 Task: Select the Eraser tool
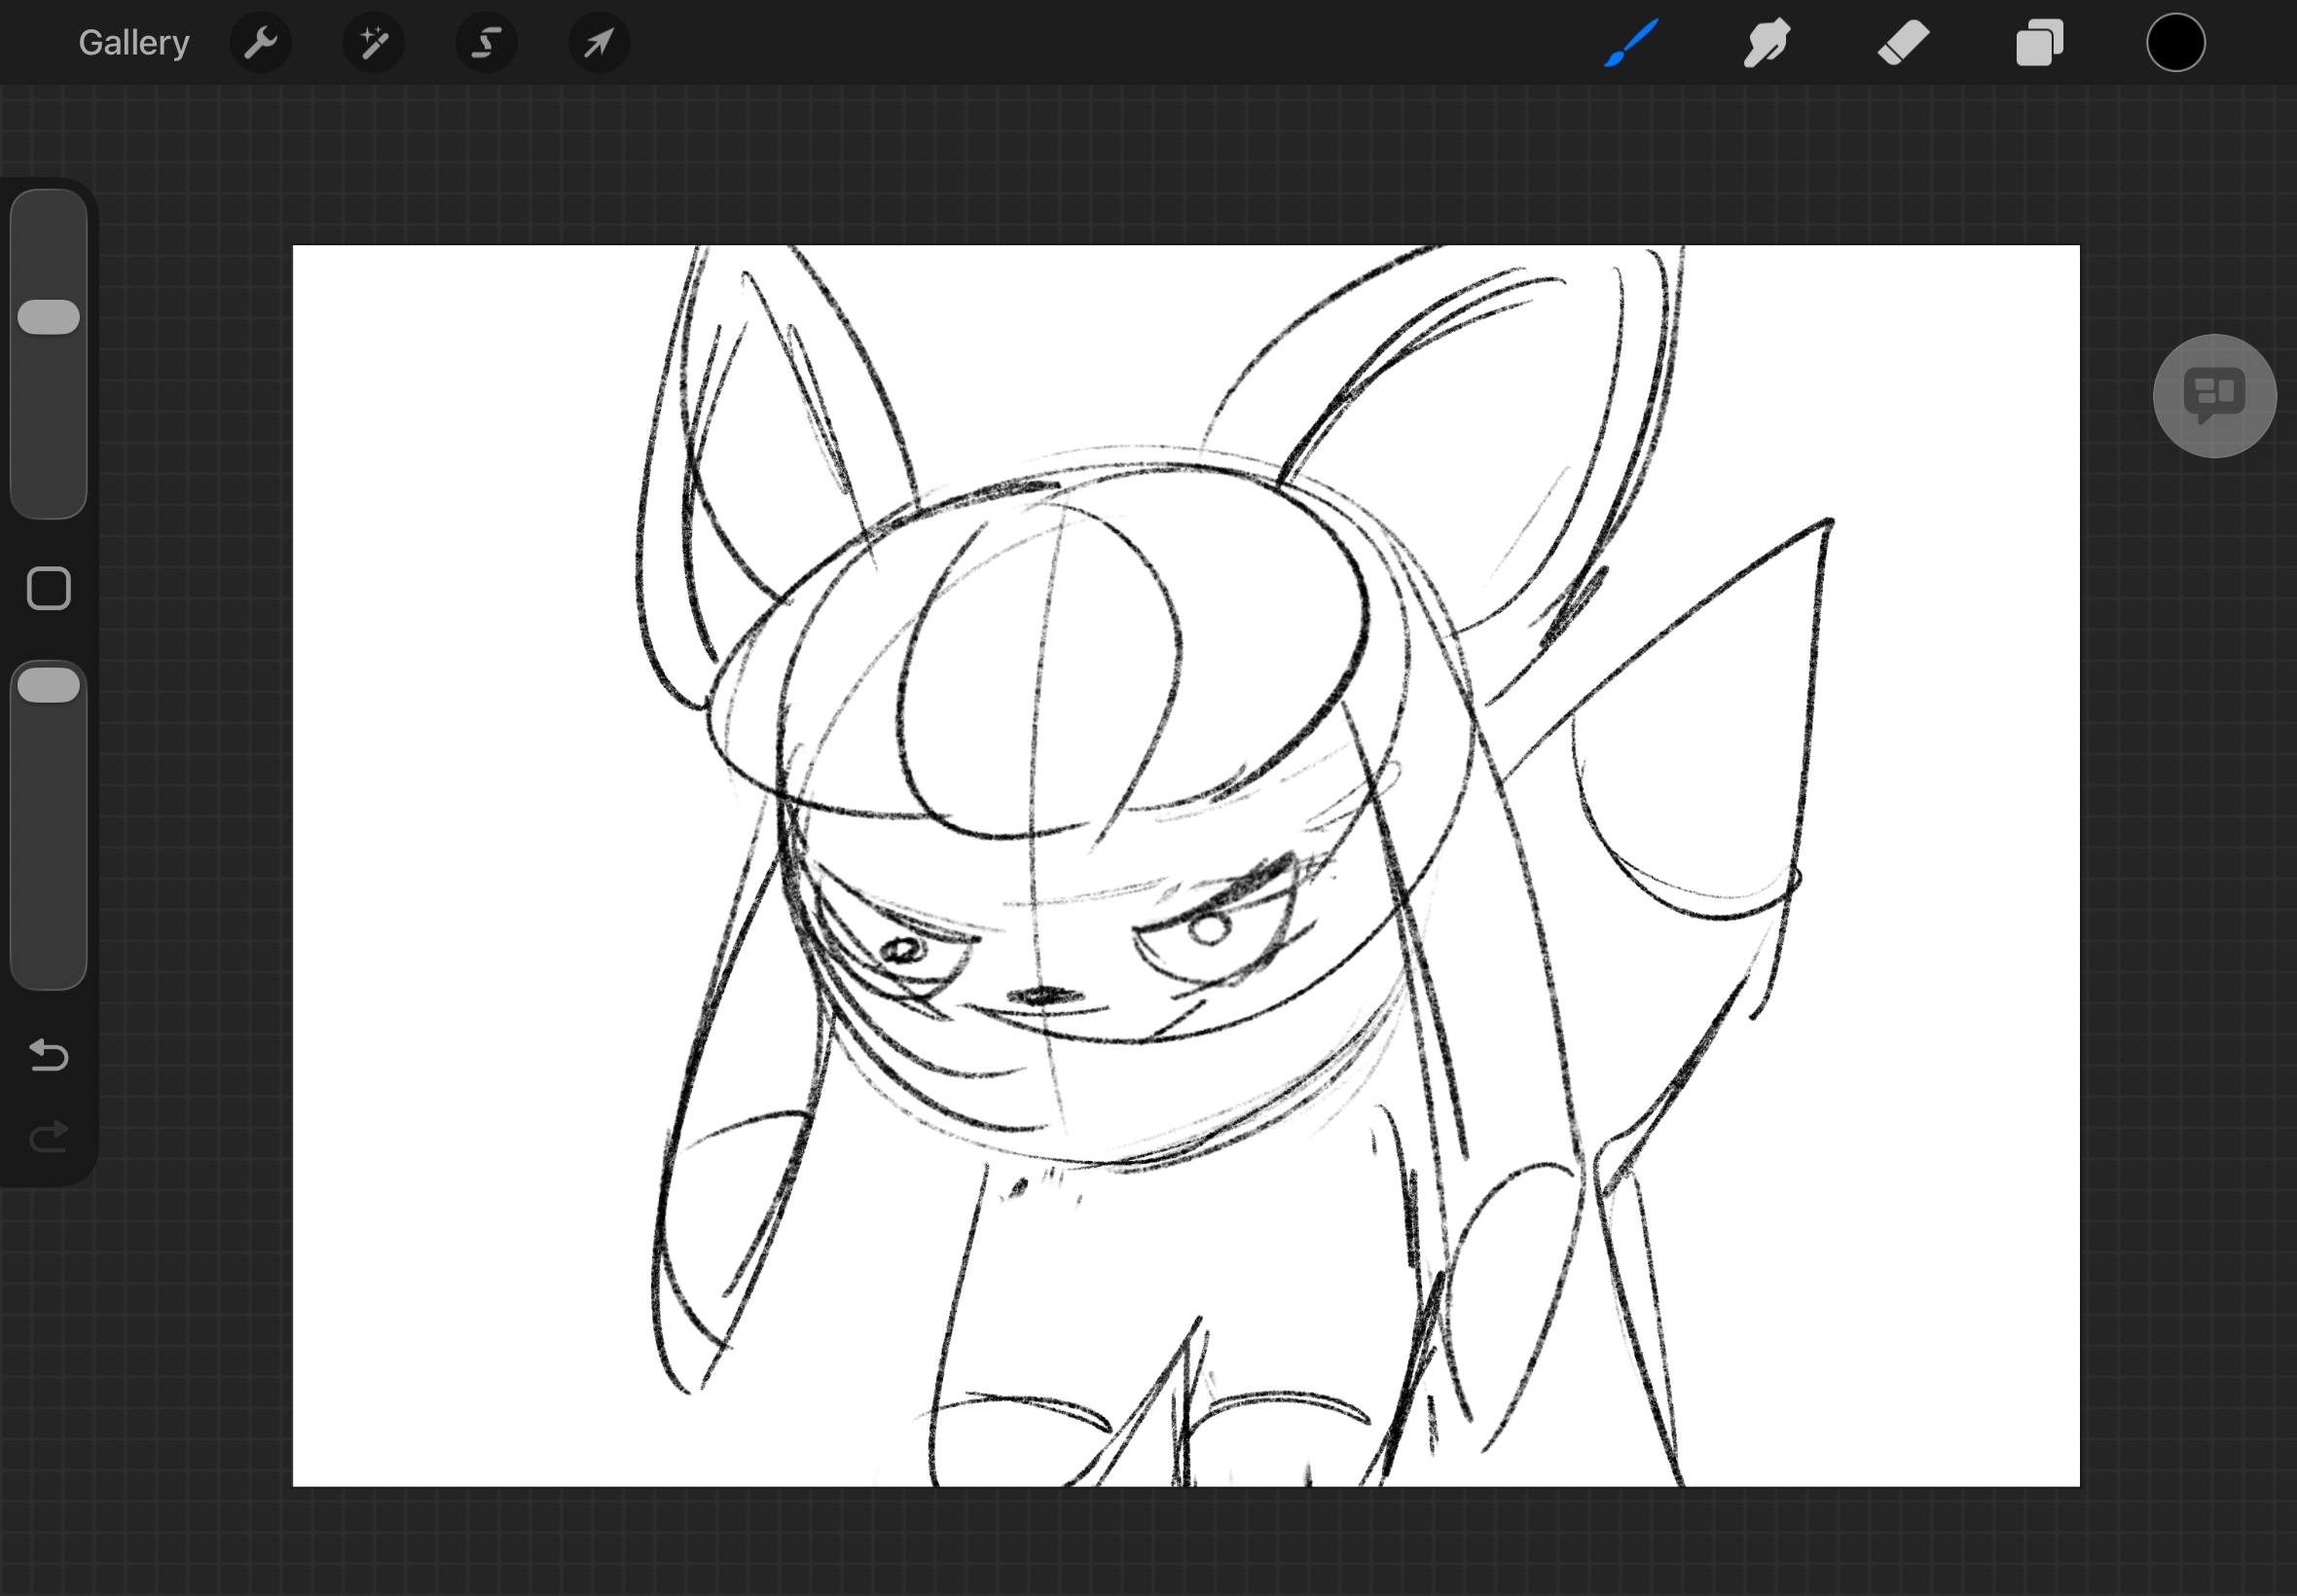tap(1903, 43)
